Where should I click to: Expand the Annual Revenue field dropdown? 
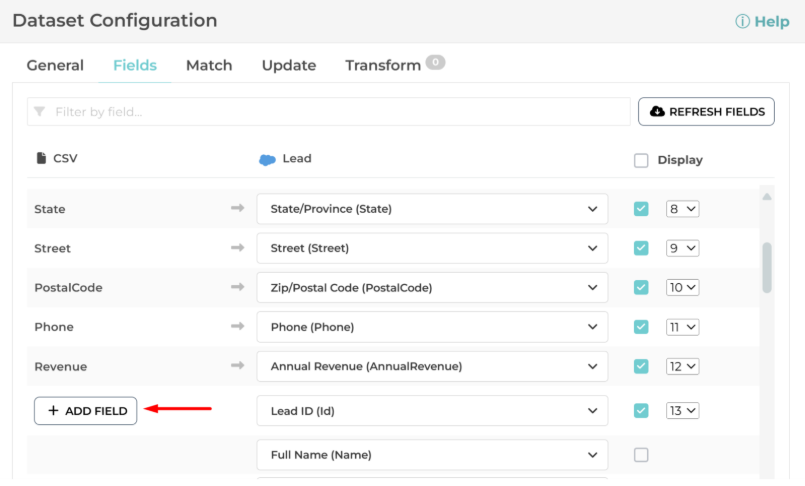point(432,366)
